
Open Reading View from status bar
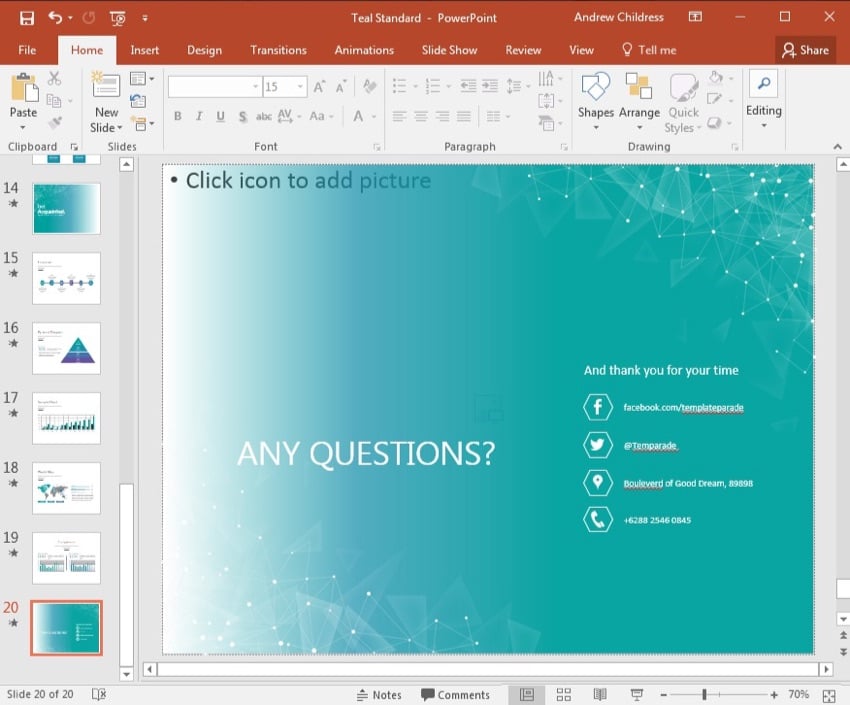pos(599,694)
